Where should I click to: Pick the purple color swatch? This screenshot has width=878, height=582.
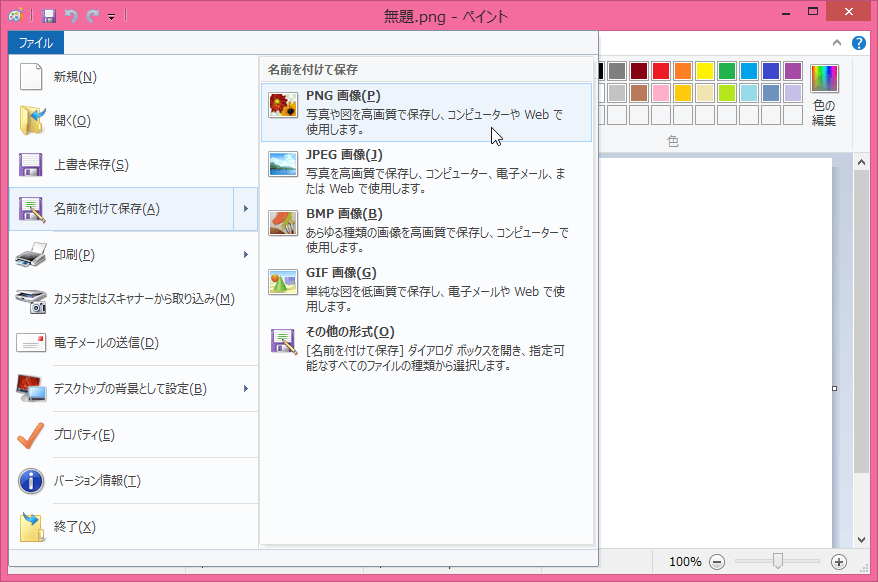793,71
